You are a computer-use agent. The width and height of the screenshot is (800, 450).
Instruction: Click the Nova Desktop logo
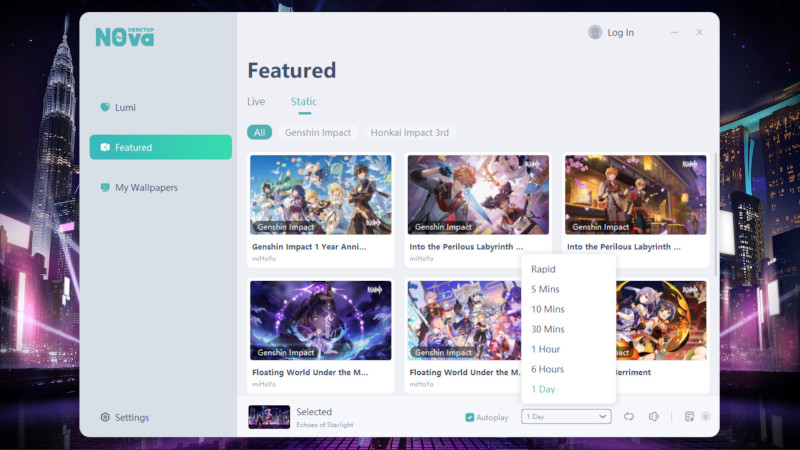tap(124, 37)
